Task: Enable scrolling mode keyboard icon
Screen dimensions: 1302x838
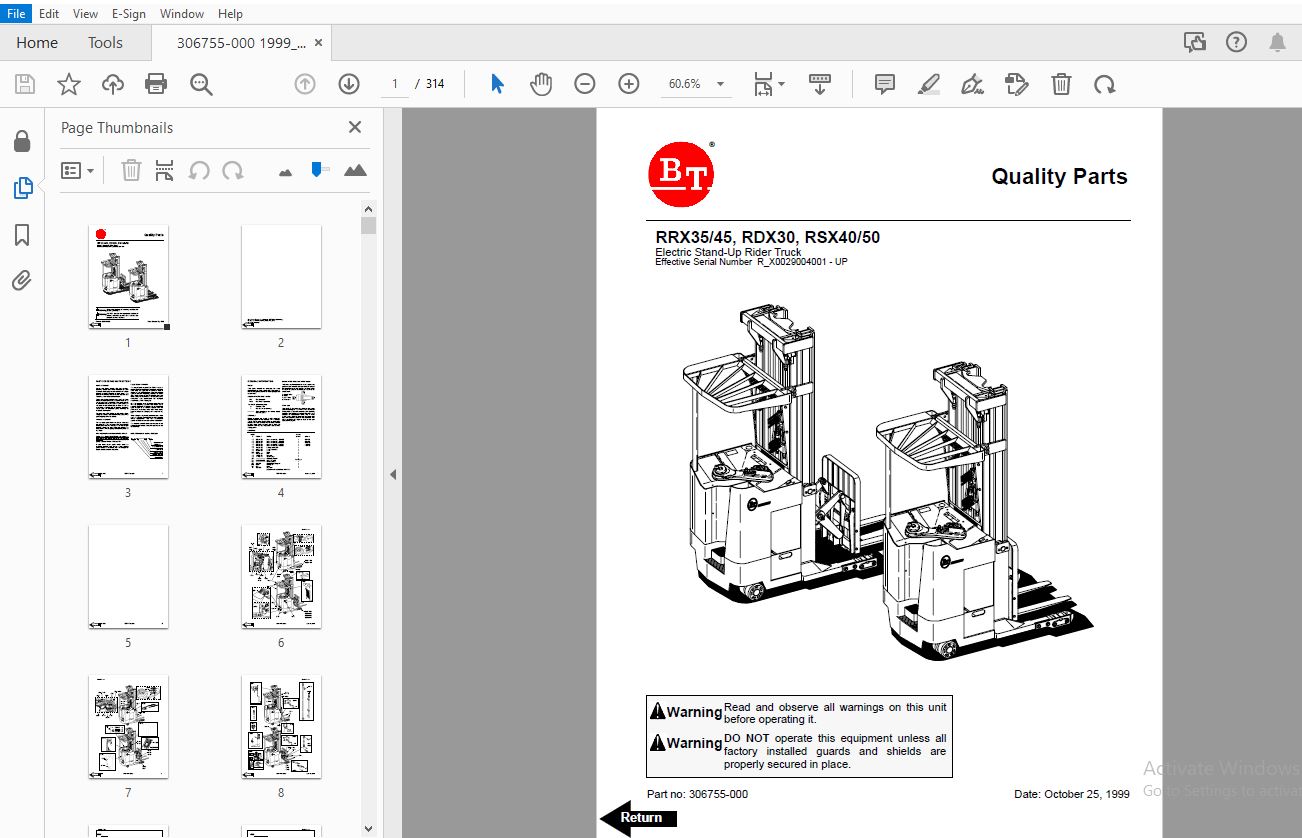Action: 820,85
